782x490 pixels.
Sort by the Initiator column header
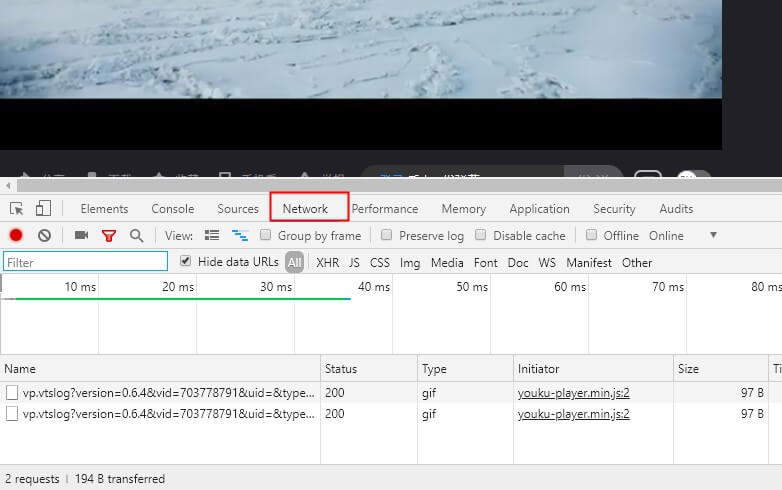coord(593,369)
